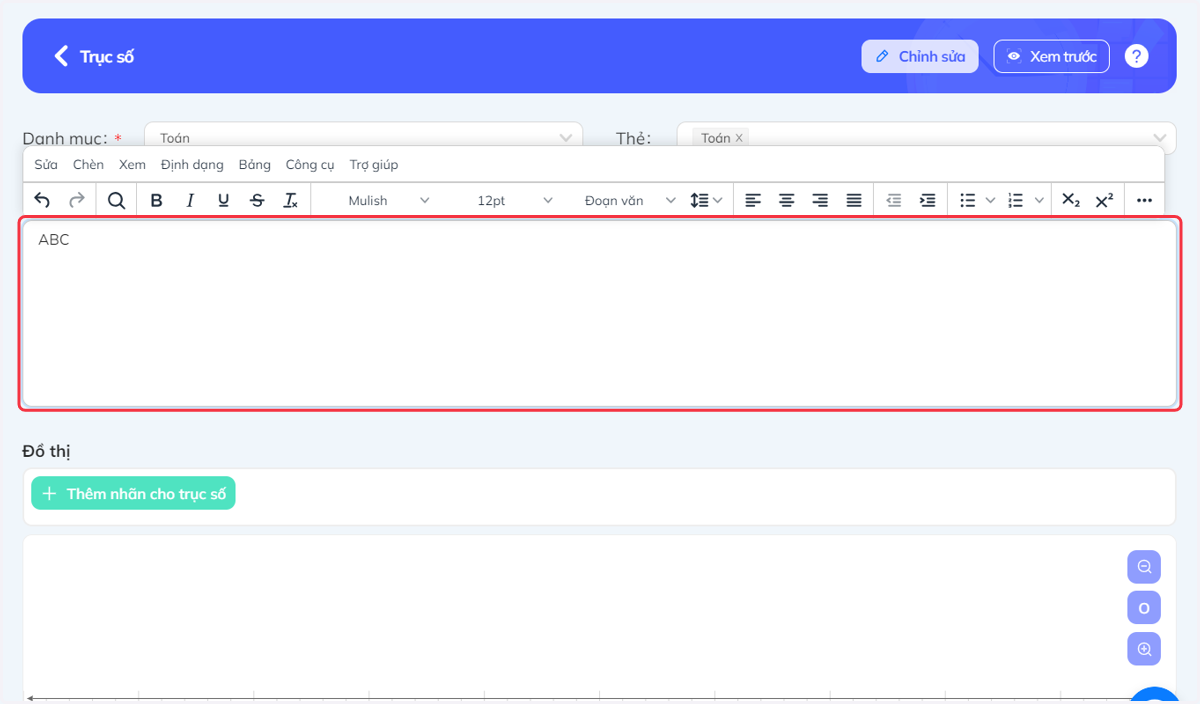
Task: Insert a bulleted list
Action: 967,200
